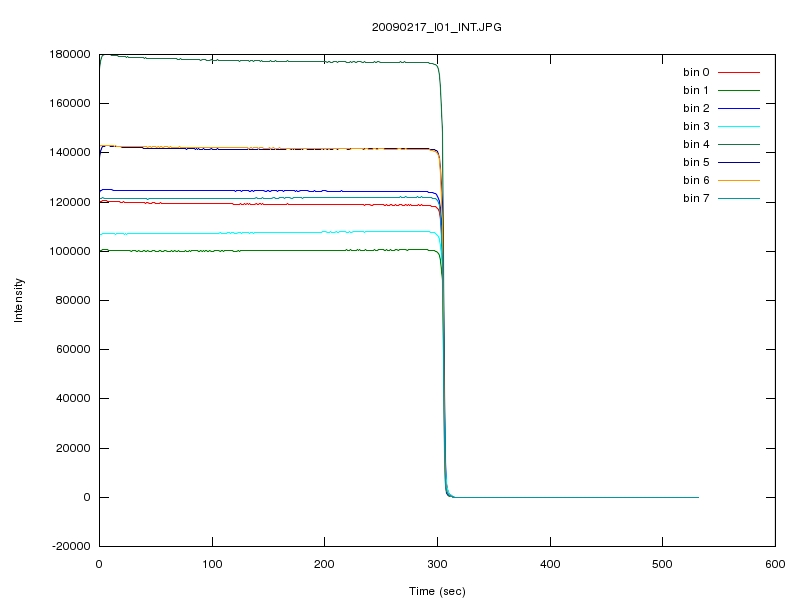Click the 180000 y-axis tick label
The image size is (800, 600).
pyautogui.click(x=69, y=54)
